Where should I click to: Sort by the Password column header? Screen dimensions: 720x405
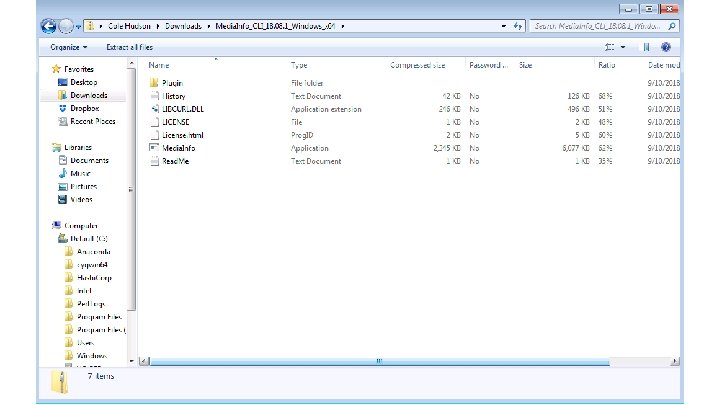(489, 65)
